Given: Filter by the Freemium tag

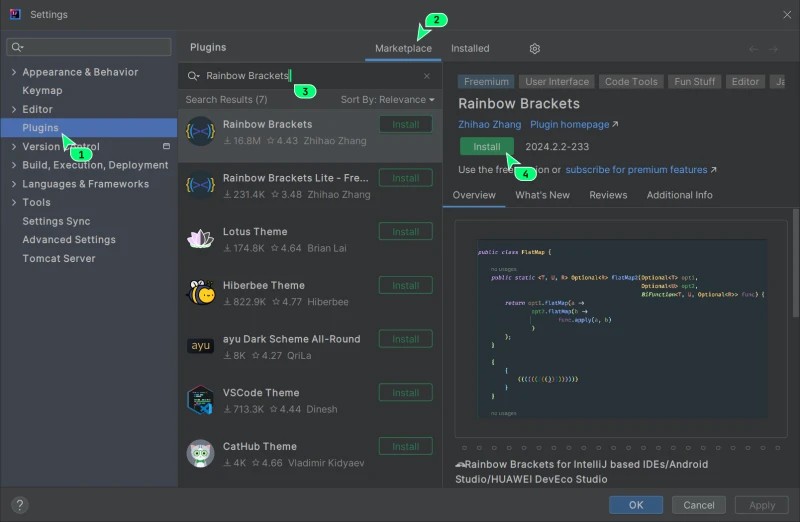Looking at the screenshot, I should 486,82.
